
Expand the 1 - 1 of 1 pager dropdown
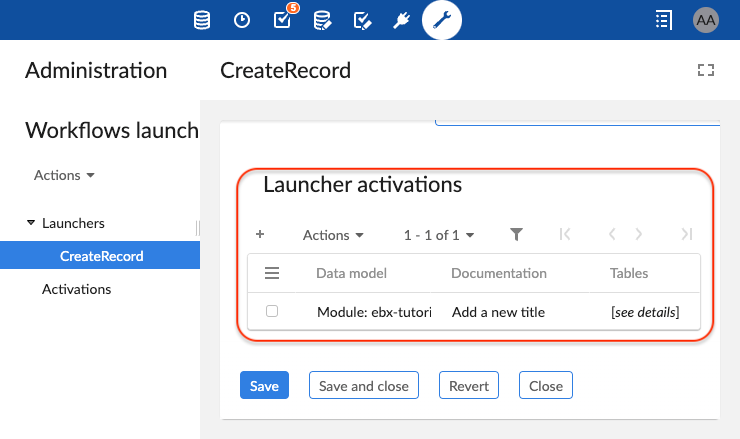(x=438, y=235)
